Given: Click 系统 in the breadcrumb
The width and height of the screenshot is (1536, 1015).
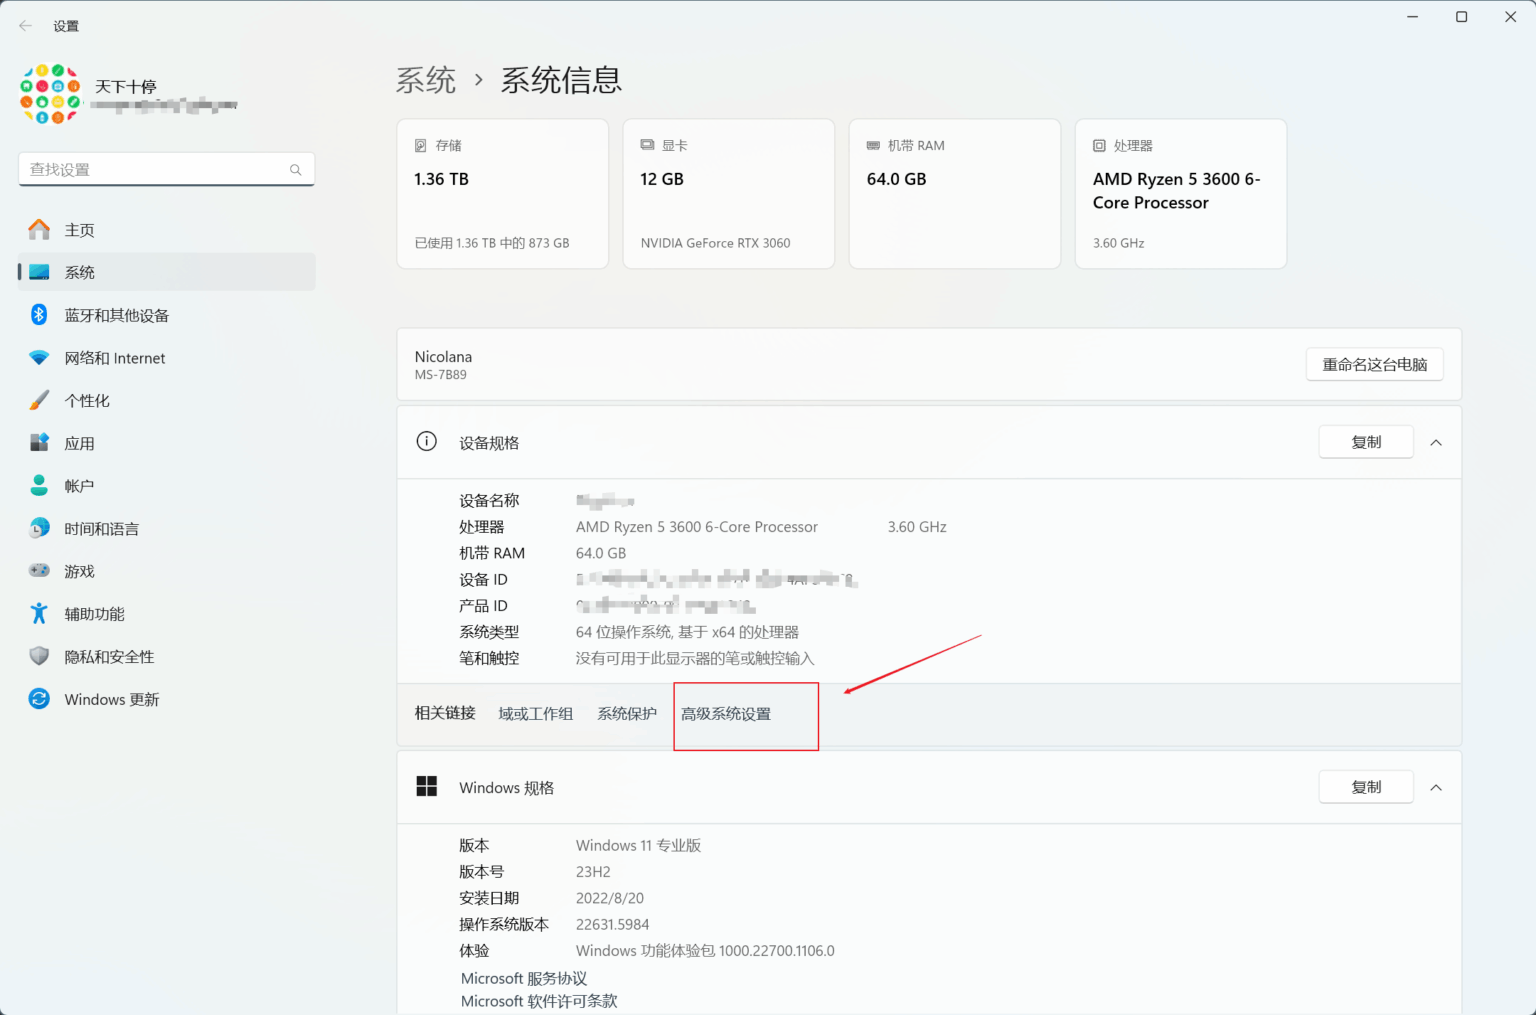Looking at the screenshot, I should point(426,80).
